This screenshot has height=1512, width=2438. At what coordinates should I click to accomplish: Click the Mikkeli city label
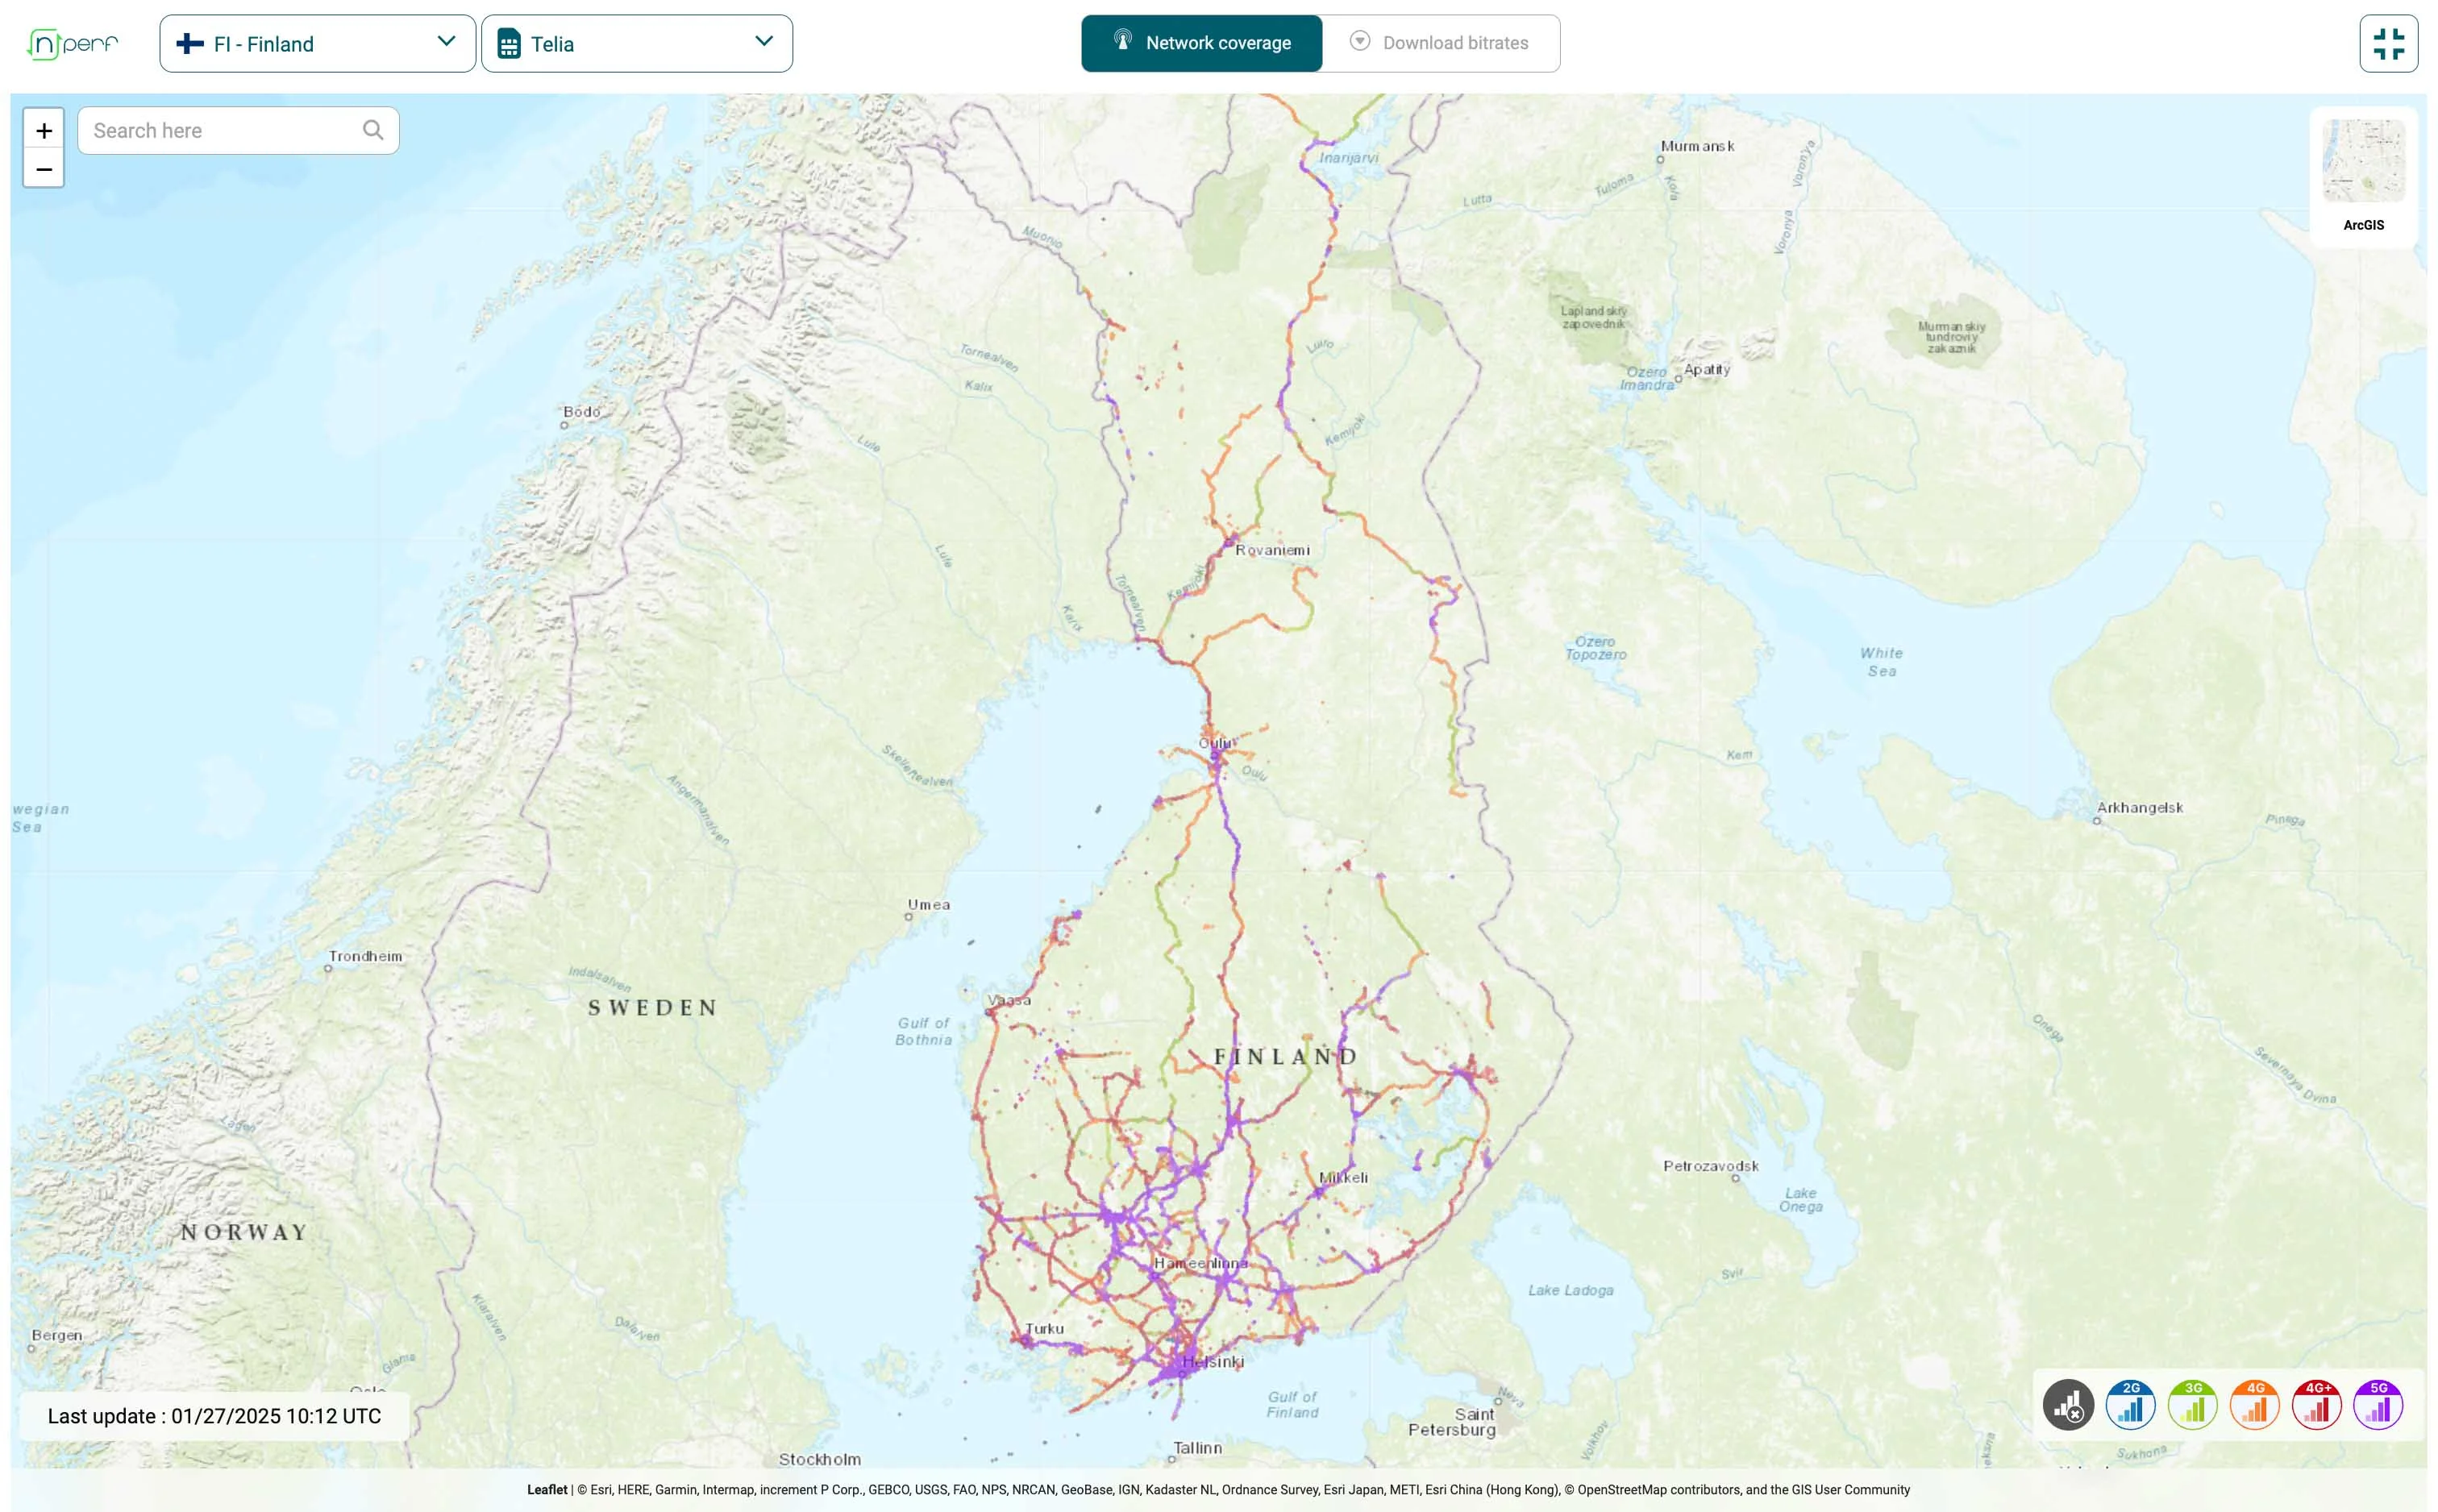[1343, 1177]
